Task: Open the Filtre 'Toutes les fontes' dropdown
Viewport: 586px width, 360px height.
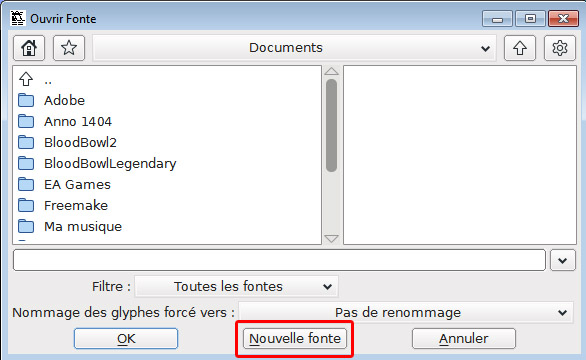Action: pyautogui.click(x=237, y=286)
